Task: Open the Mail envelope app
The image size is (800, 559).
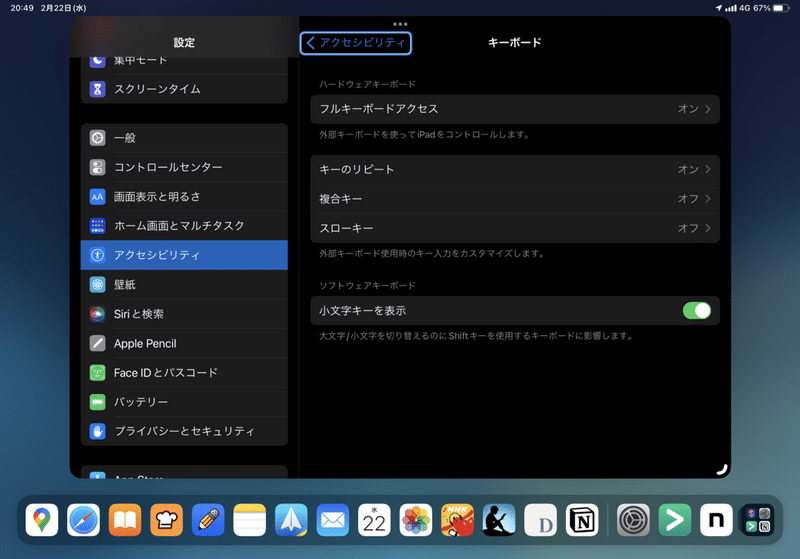Action: [x=333, y=520]
